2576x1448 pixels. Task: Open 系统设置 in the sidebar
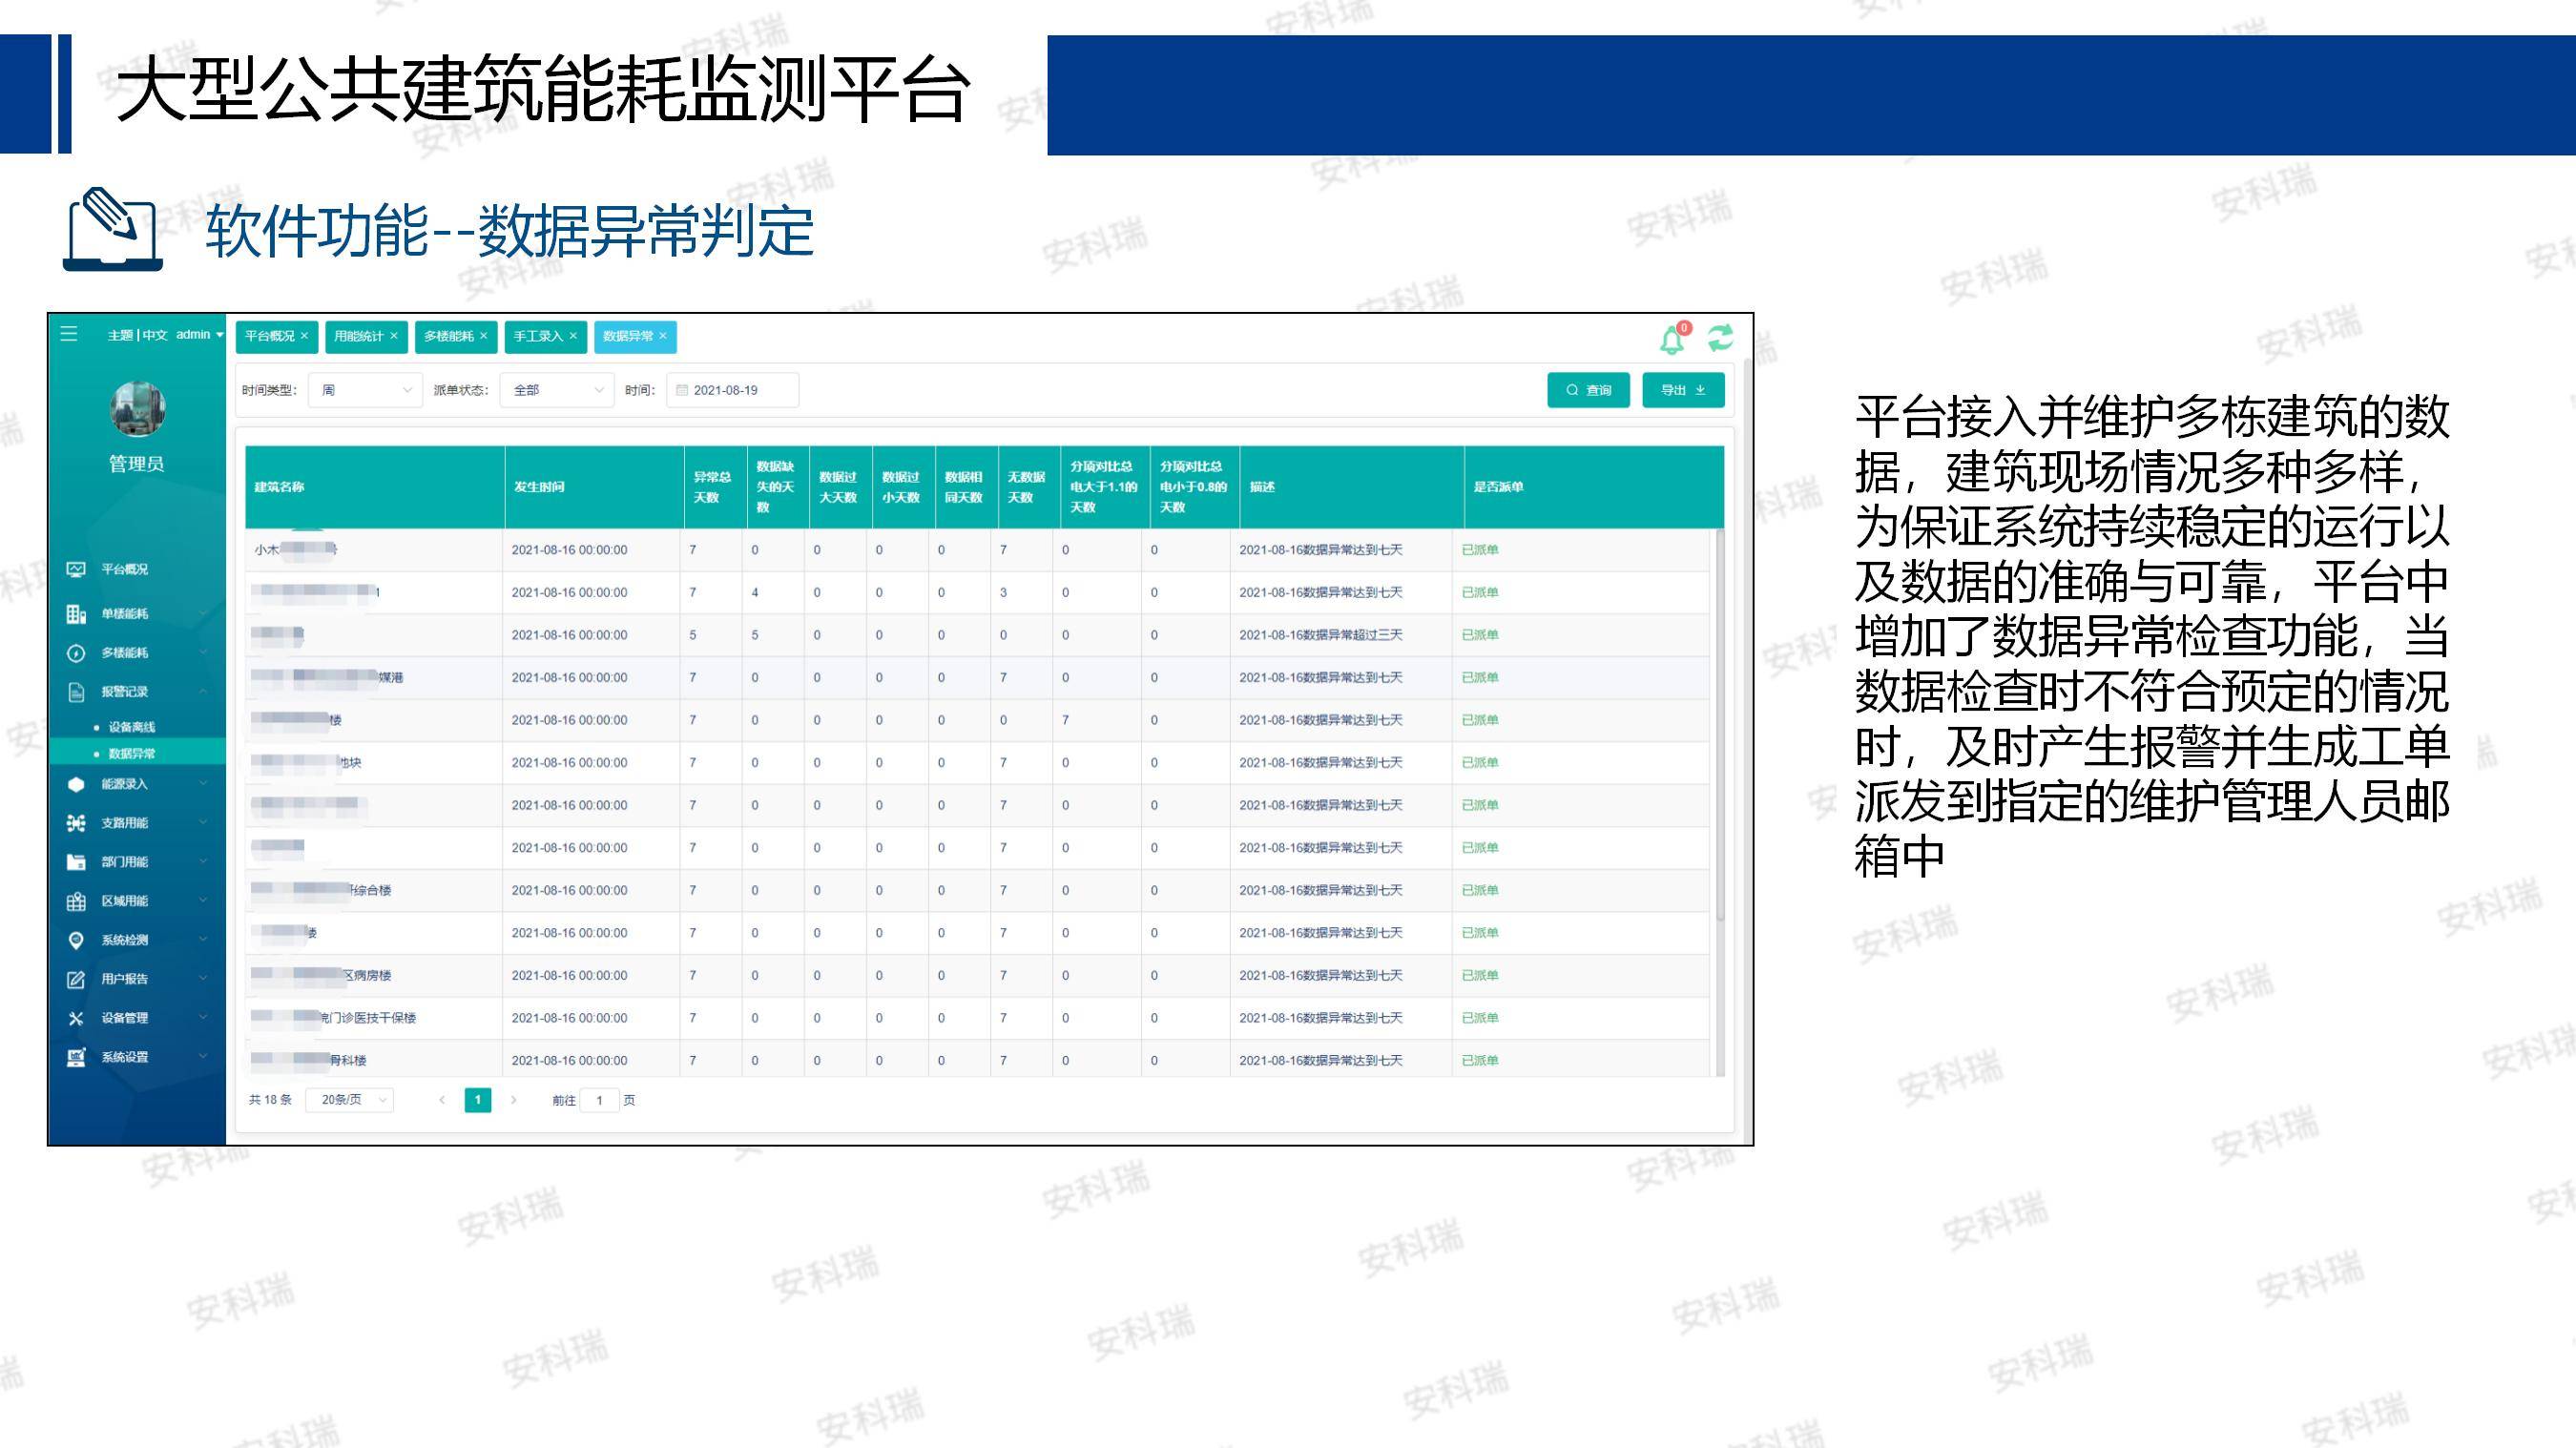(124, 1057)
